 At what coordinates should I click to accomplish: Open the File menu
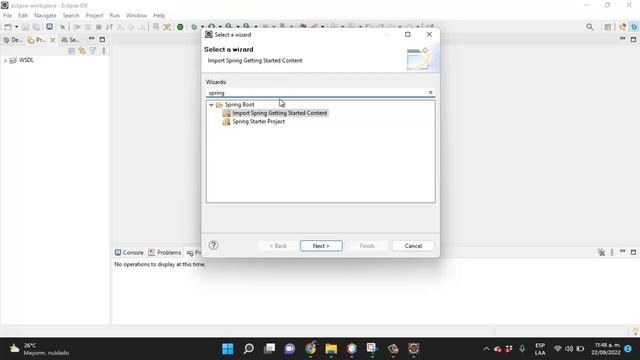[7, 16]
